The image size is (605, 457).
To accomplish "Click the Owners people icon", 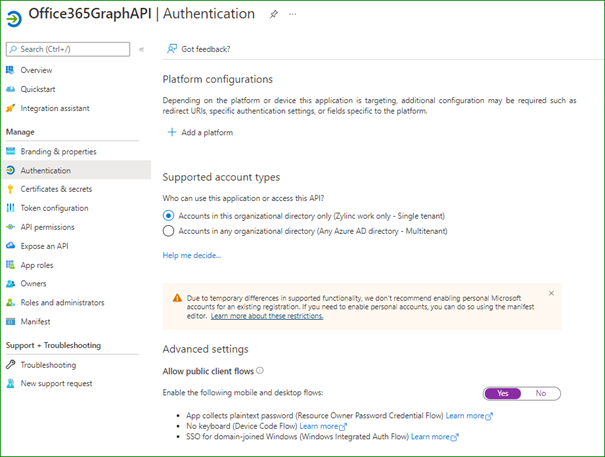I will (10, 284).
